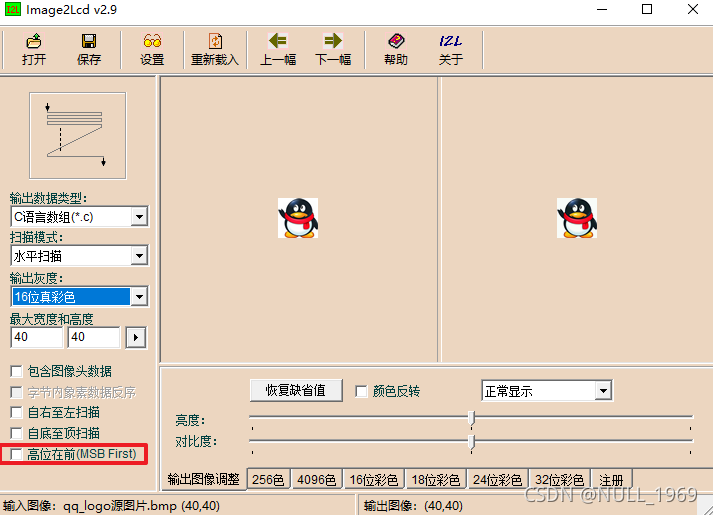Toggle 包含图像头数据 checkbox
Viewport: 713px width, 515px height.
tap(16, 371)
